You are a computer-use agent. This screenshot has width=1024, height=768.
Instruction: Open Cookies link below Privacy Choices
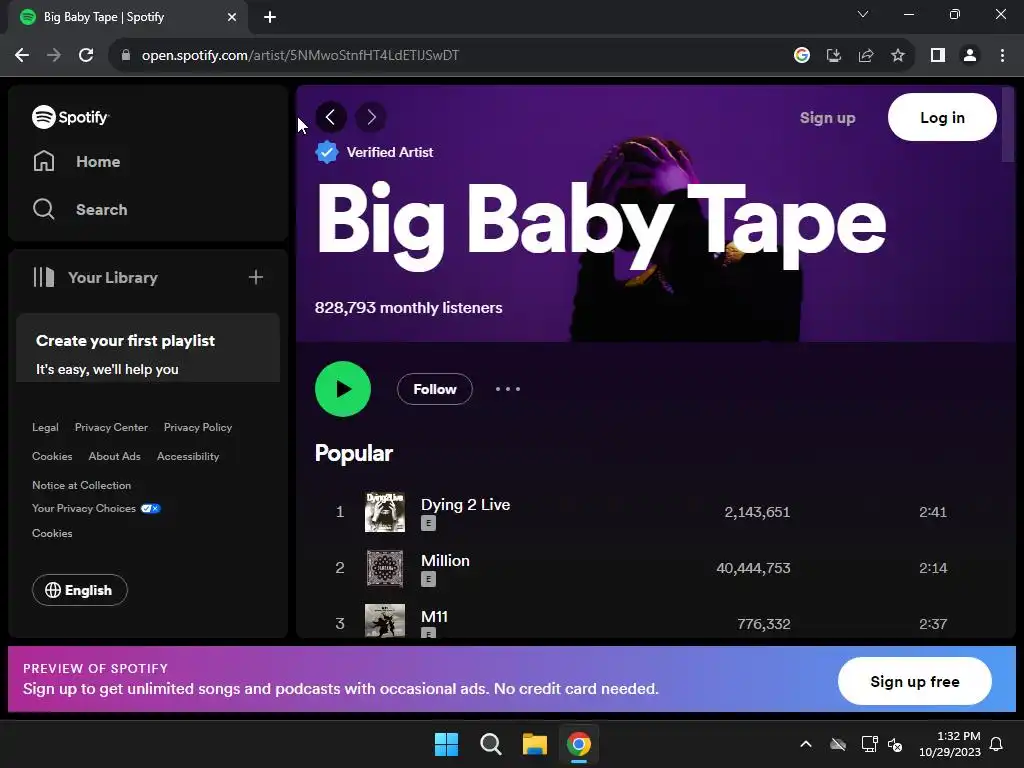click(52, 534)
